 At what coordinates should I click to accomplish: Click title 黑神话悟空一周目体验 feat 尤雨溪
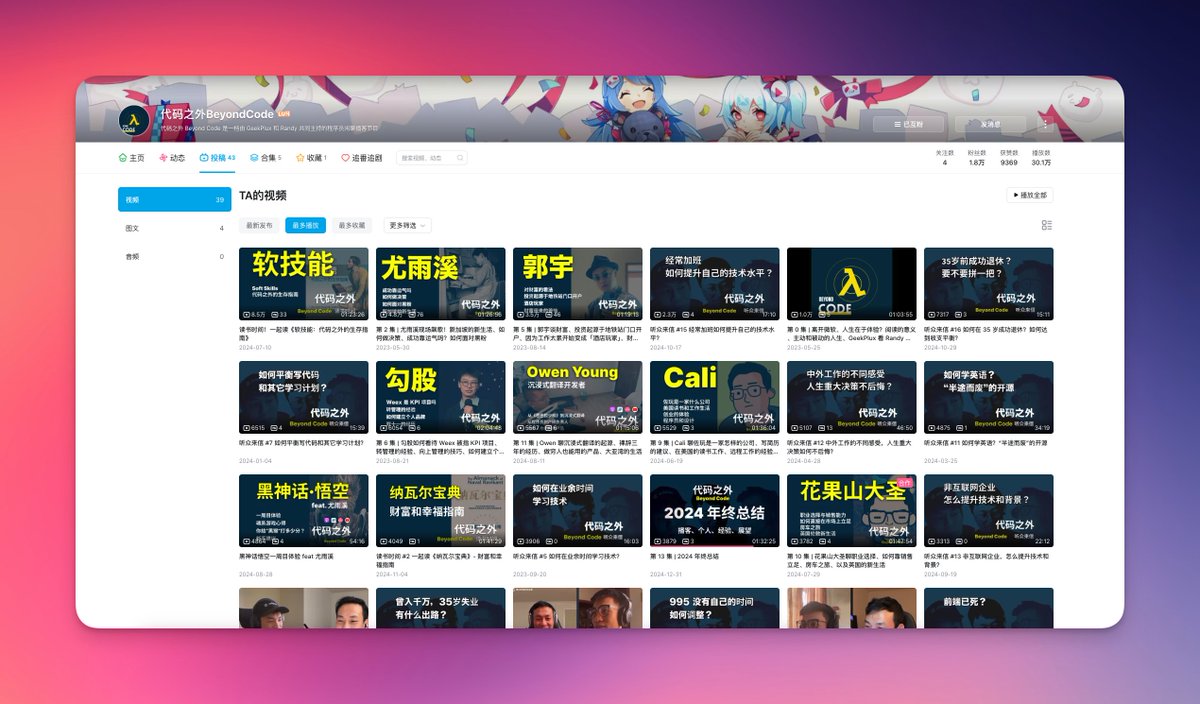pyautogui.click(x=286, y=555)
